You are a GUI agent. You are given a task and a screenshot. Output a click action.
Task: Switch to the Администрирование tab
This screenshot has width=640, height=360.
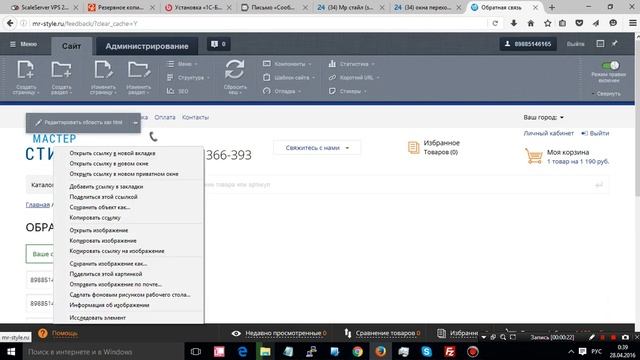(147, 46)
